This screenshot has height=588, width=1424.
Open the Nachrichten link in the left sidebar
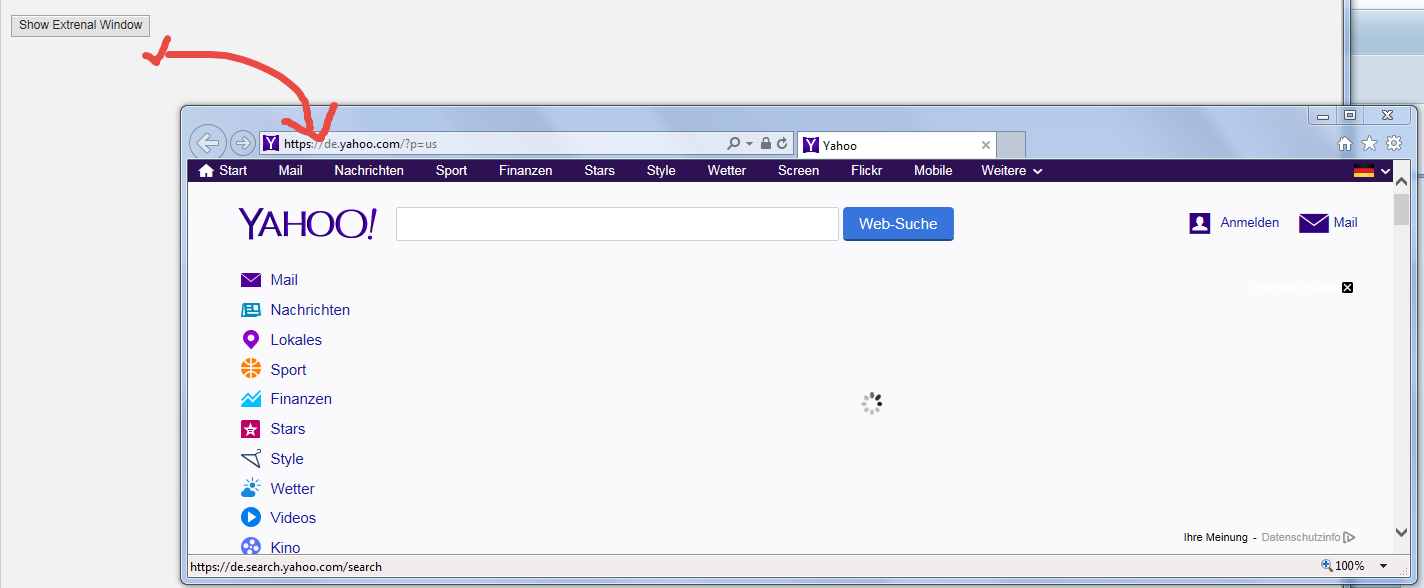click(x=310, y=310)
